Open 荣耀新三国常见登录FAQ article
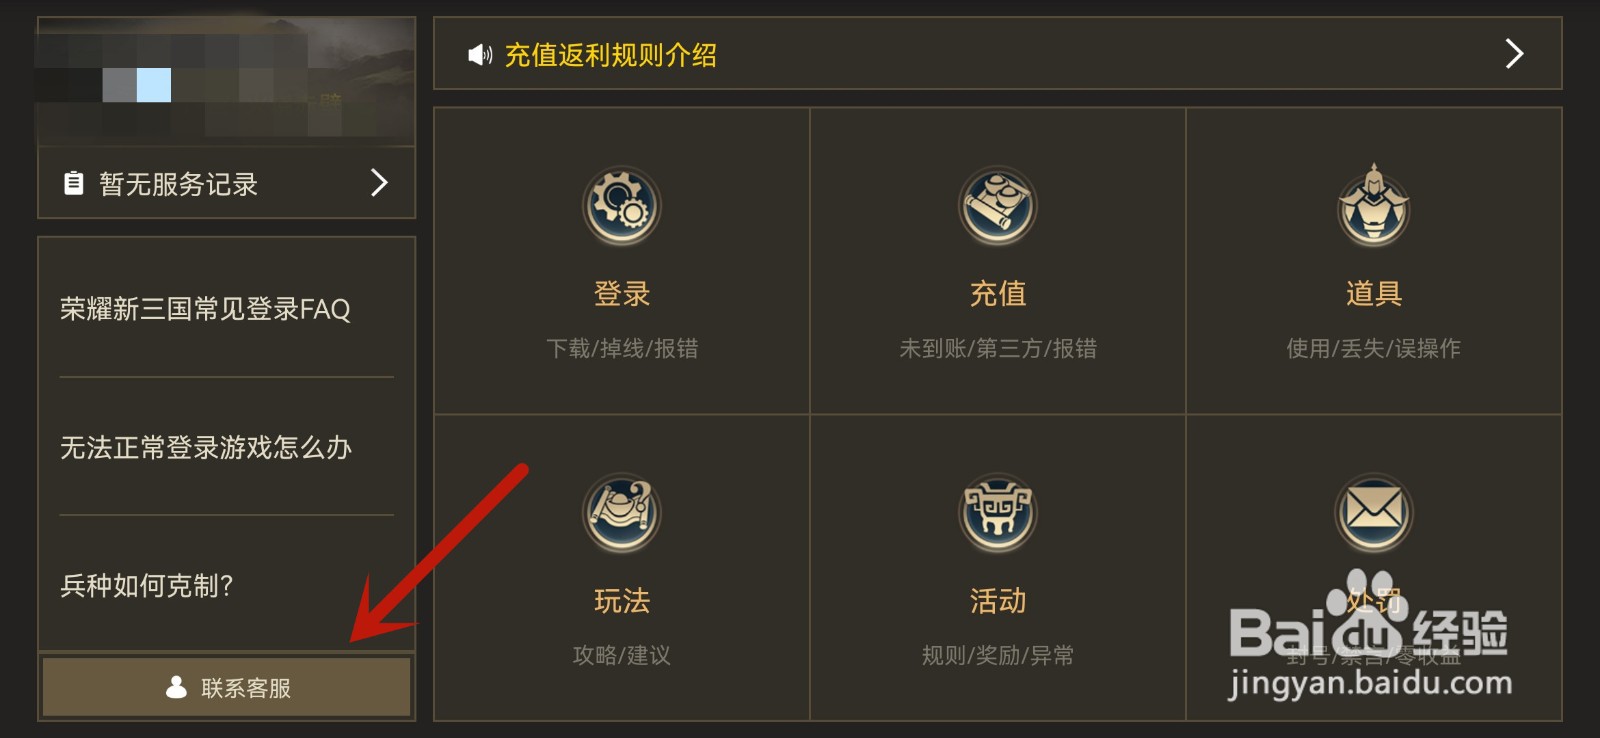This screenshot has width=1600, height=738. pyautogui.click(x=205, y=309)
